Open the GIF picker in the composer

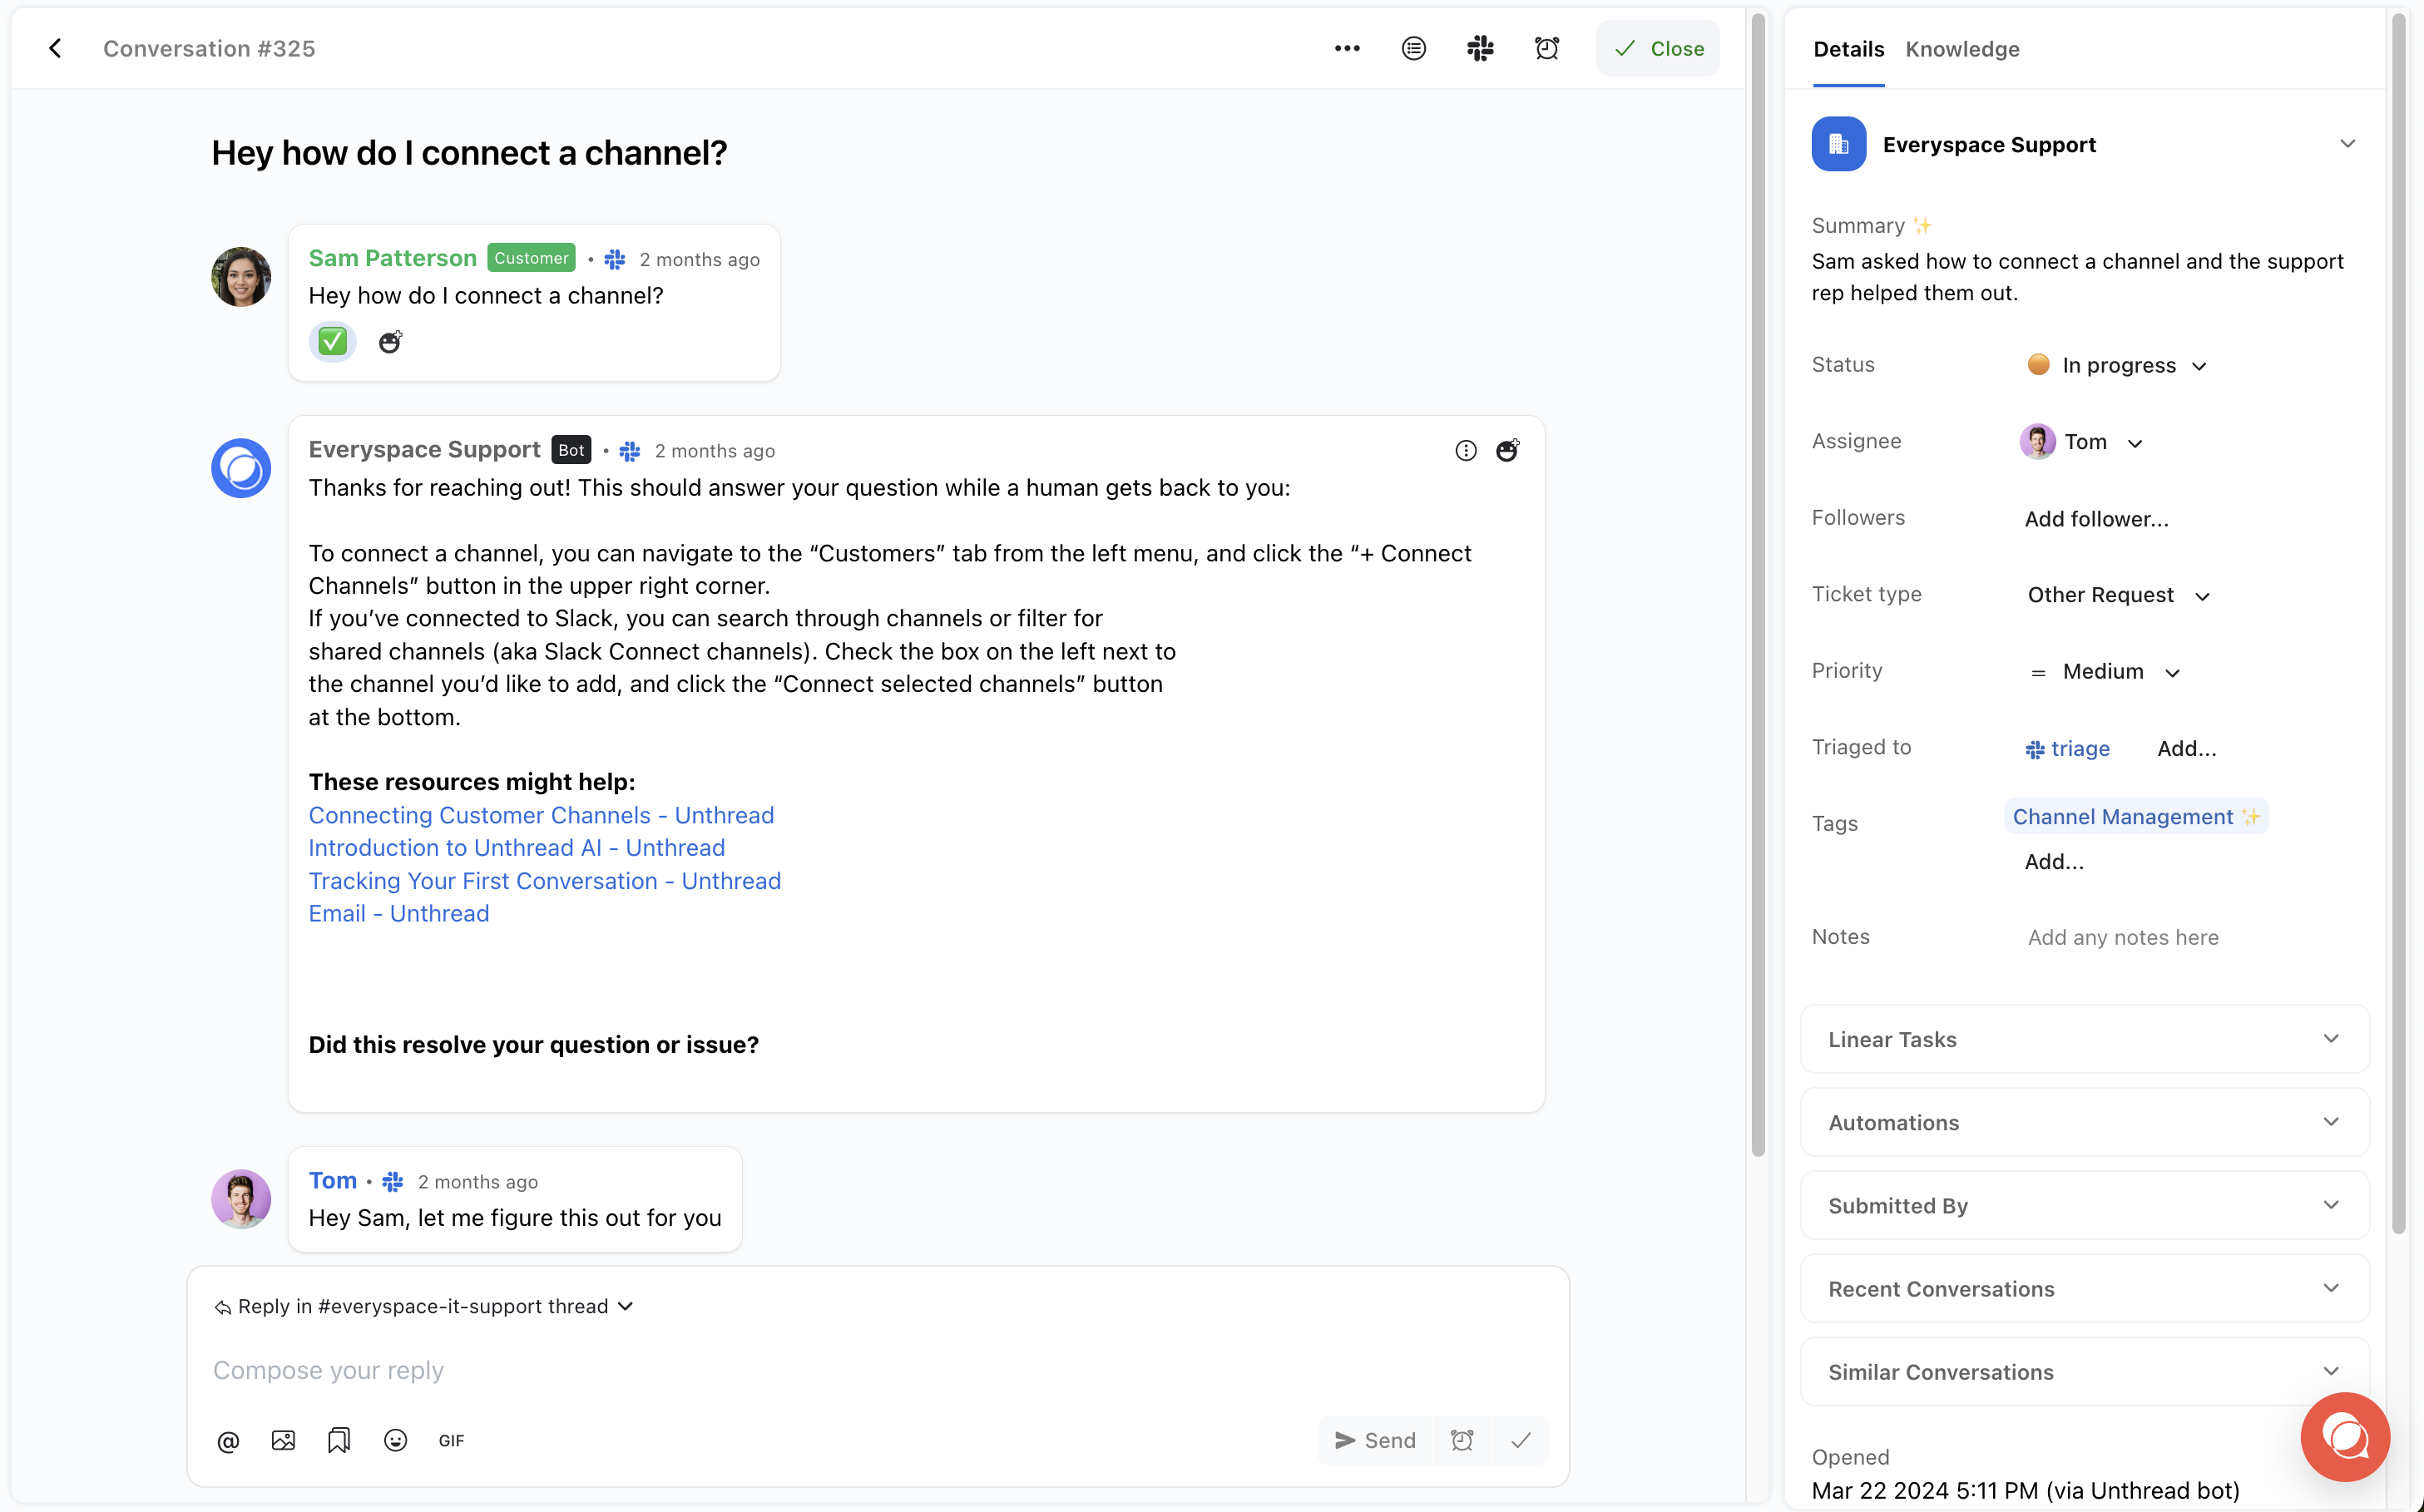click(x=451, y=1440)
